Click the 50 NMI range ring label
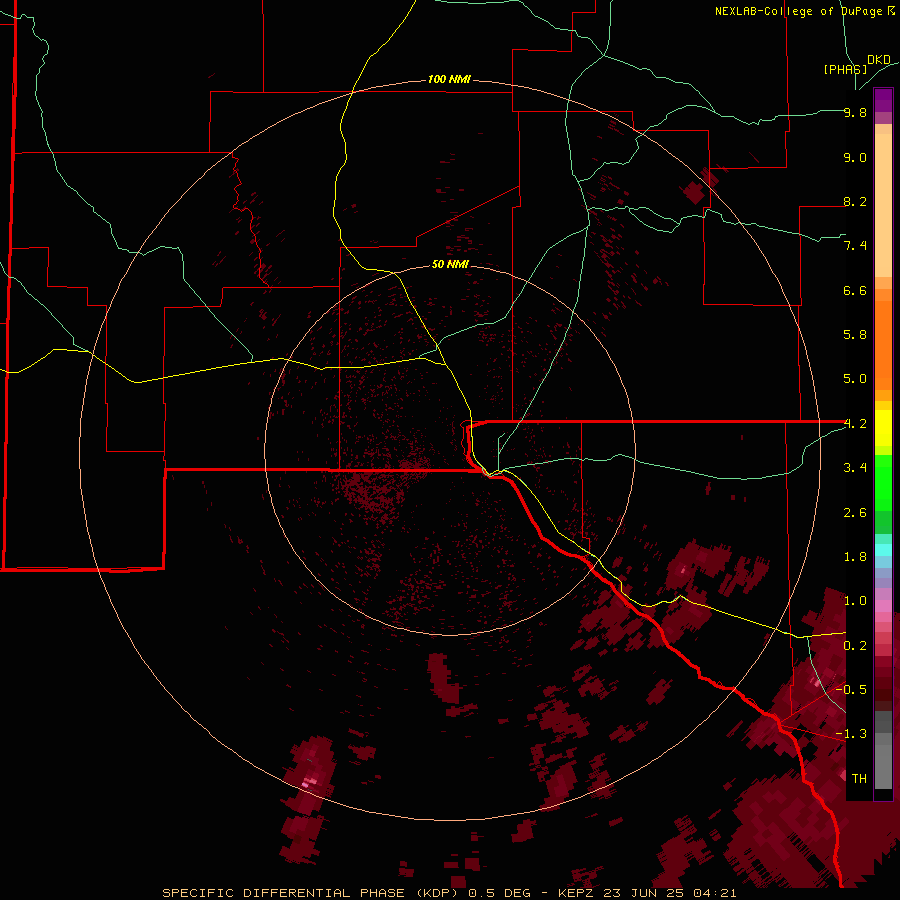This screenshot has height=900, width=900. point(450,264)
